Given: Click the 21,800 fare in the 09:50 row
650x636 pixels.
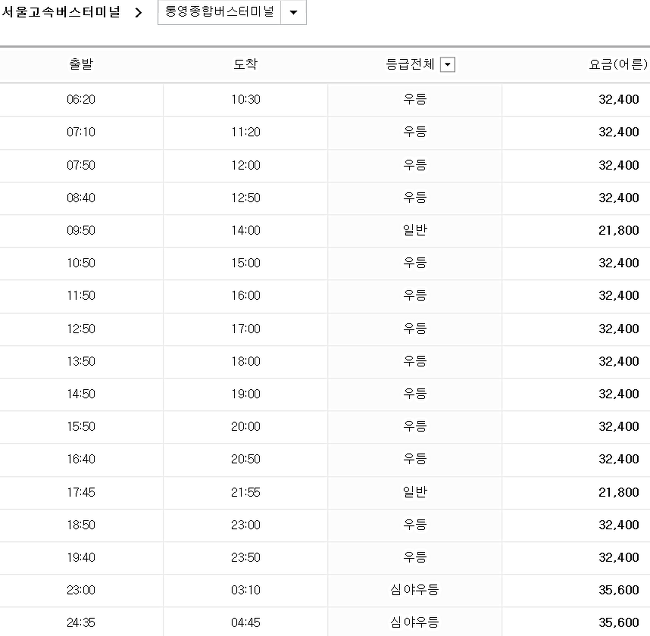Looking at the screenshot, I should (x=618, y=231).
